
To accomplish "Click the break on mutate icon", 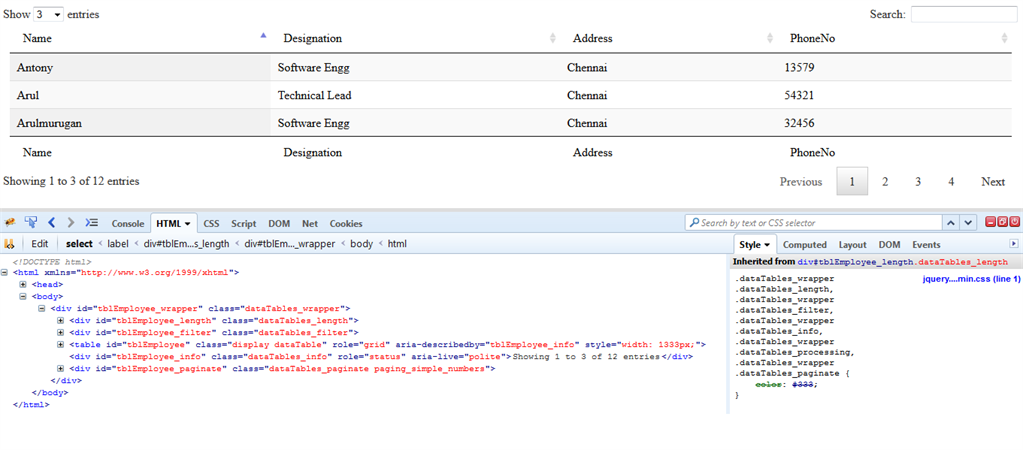I will tap(10, 244).
